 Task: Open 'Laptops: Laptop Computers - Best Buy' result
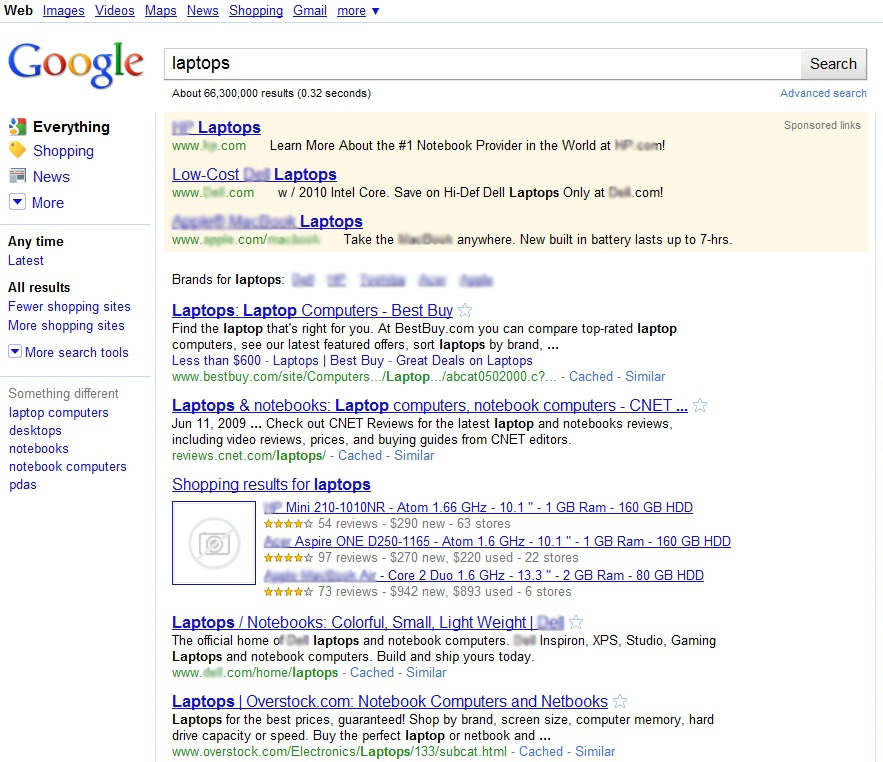[x=313, y=310]
